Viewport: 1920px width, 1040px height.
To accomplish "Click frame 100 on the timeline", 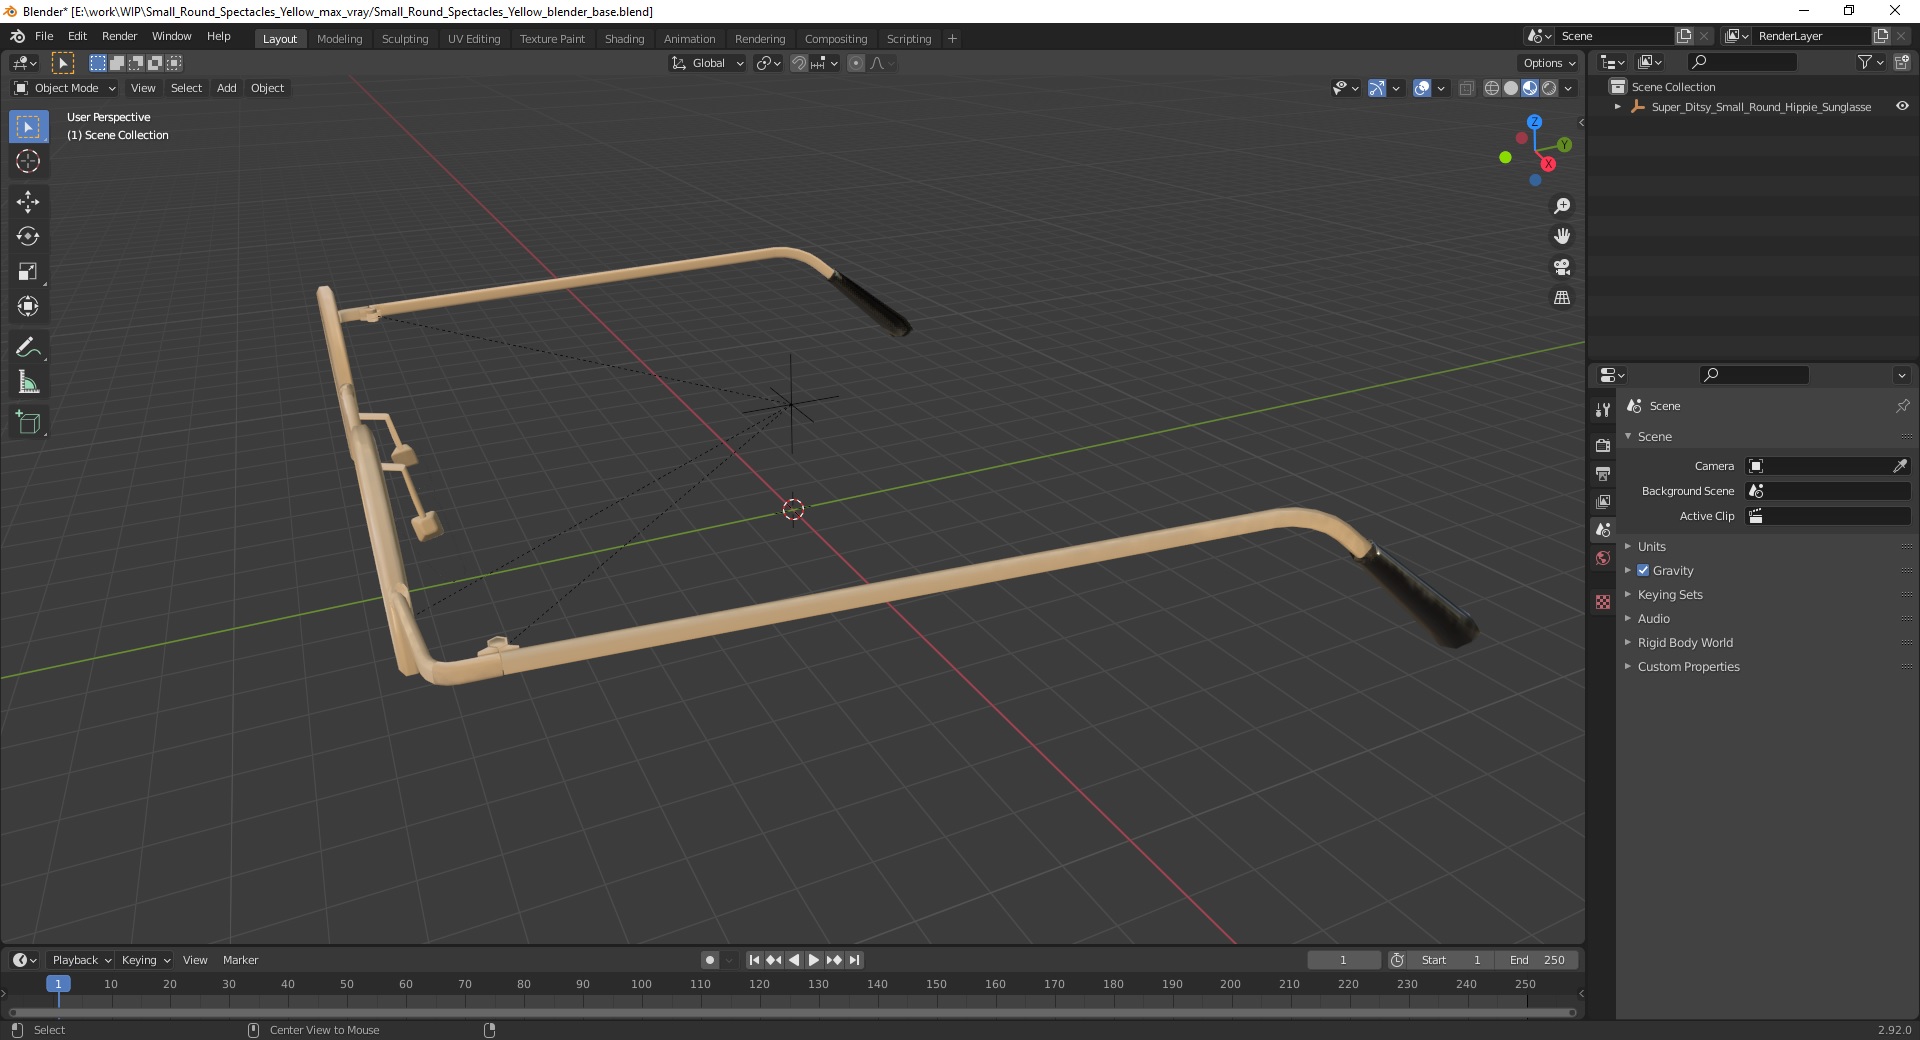I will [x=641, y=984].
